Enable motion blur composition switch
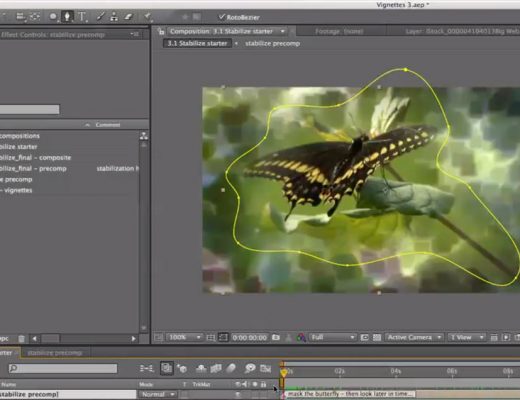Viewport: 520px width, 400px height. coord(231,368)
